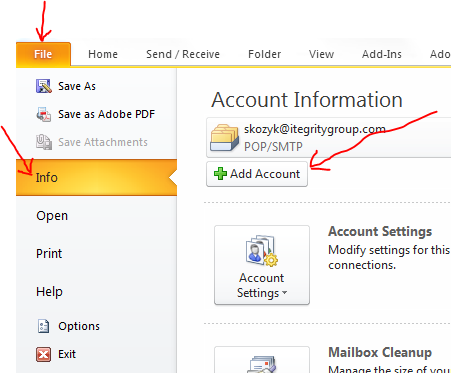Click the Account Information heading
Image resolution: width=451 pixels, height=373 pixels.
[307, 100]
